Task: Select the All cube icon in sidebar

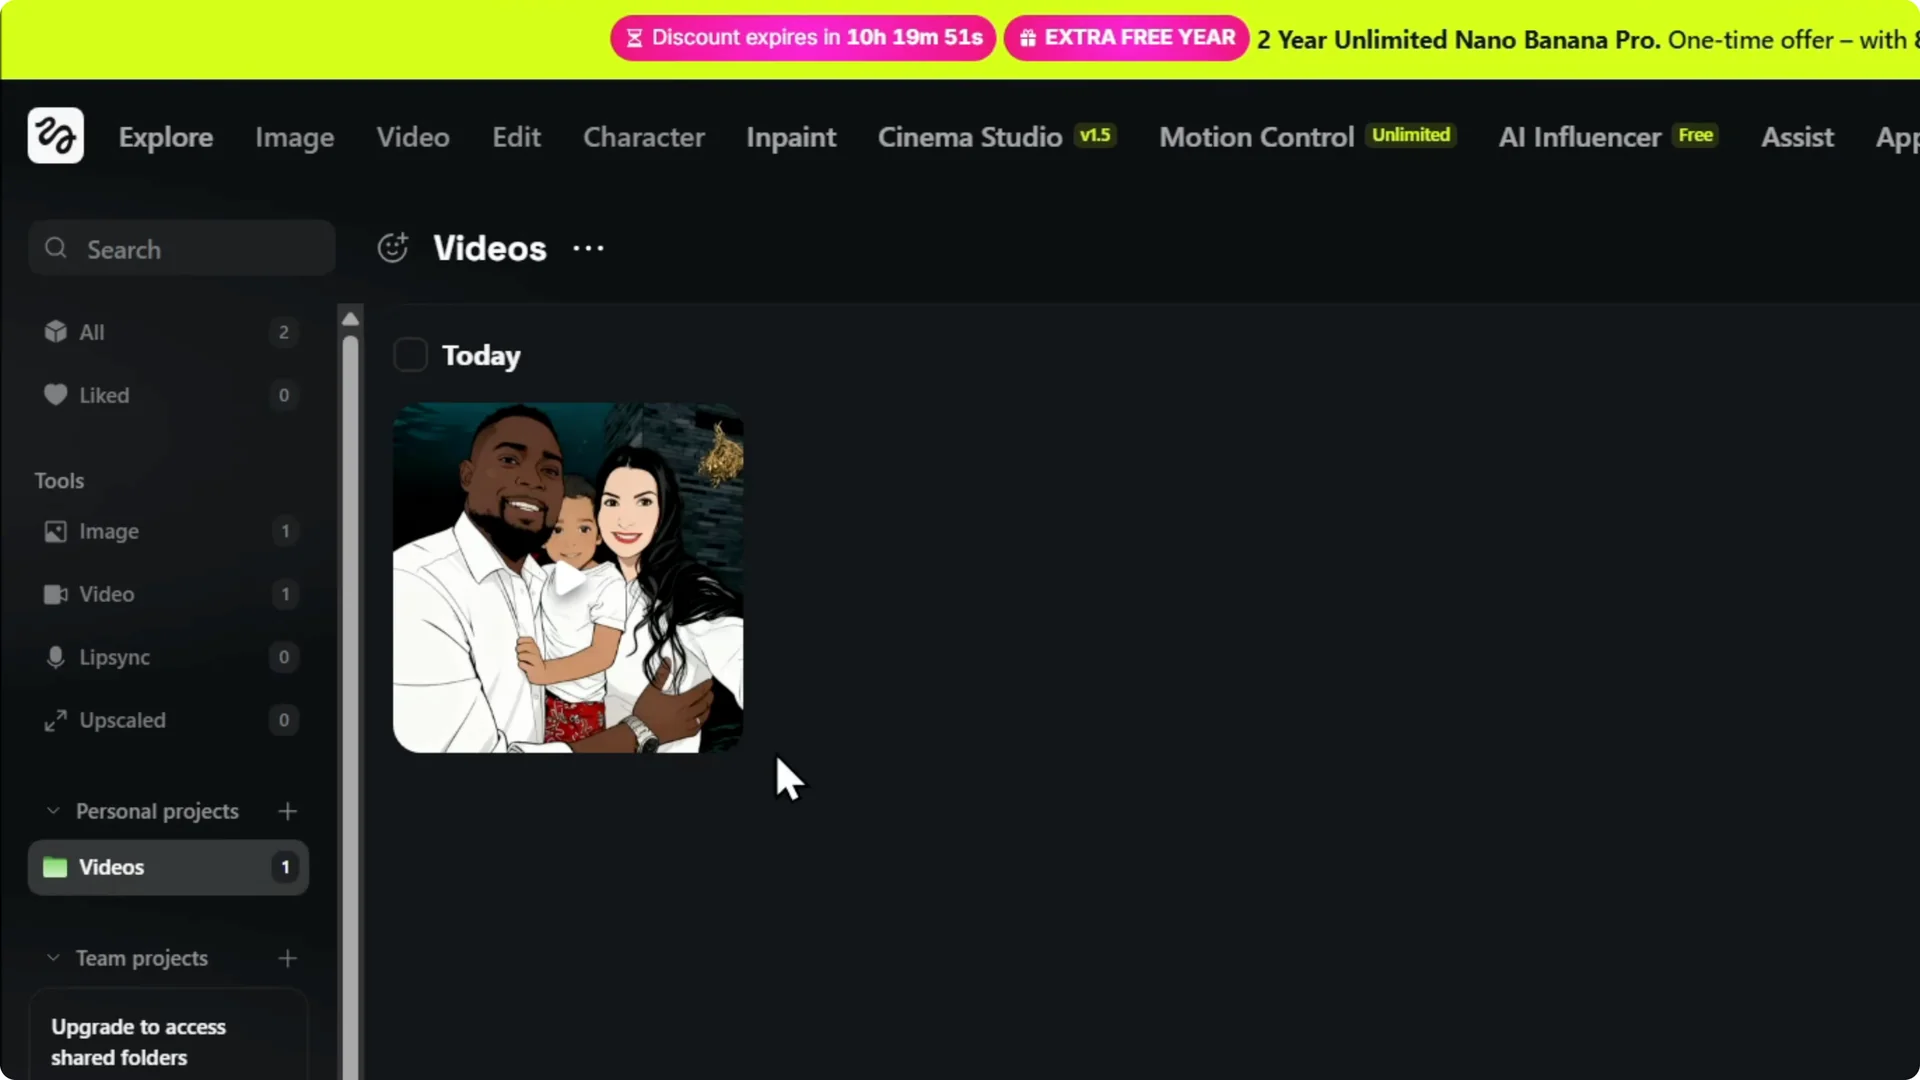Action: click(x=56, y=332)
